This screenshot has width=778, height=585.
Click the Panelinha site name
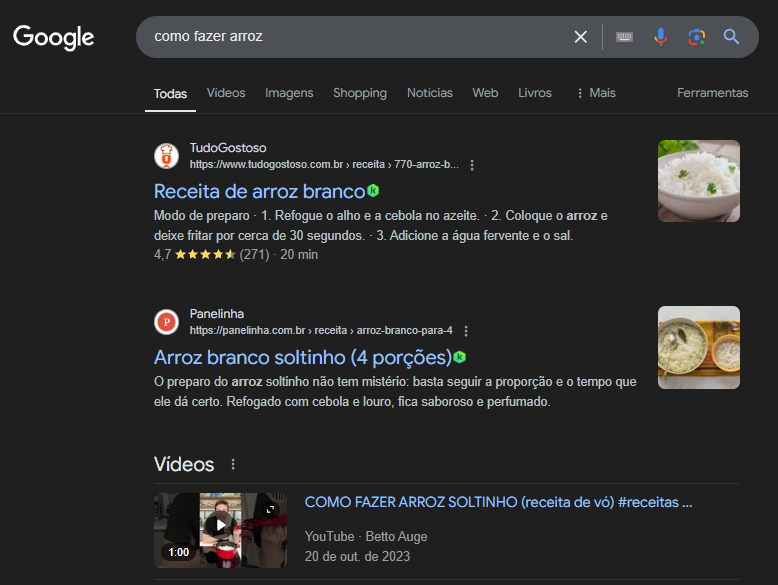(x=217, y=314)
